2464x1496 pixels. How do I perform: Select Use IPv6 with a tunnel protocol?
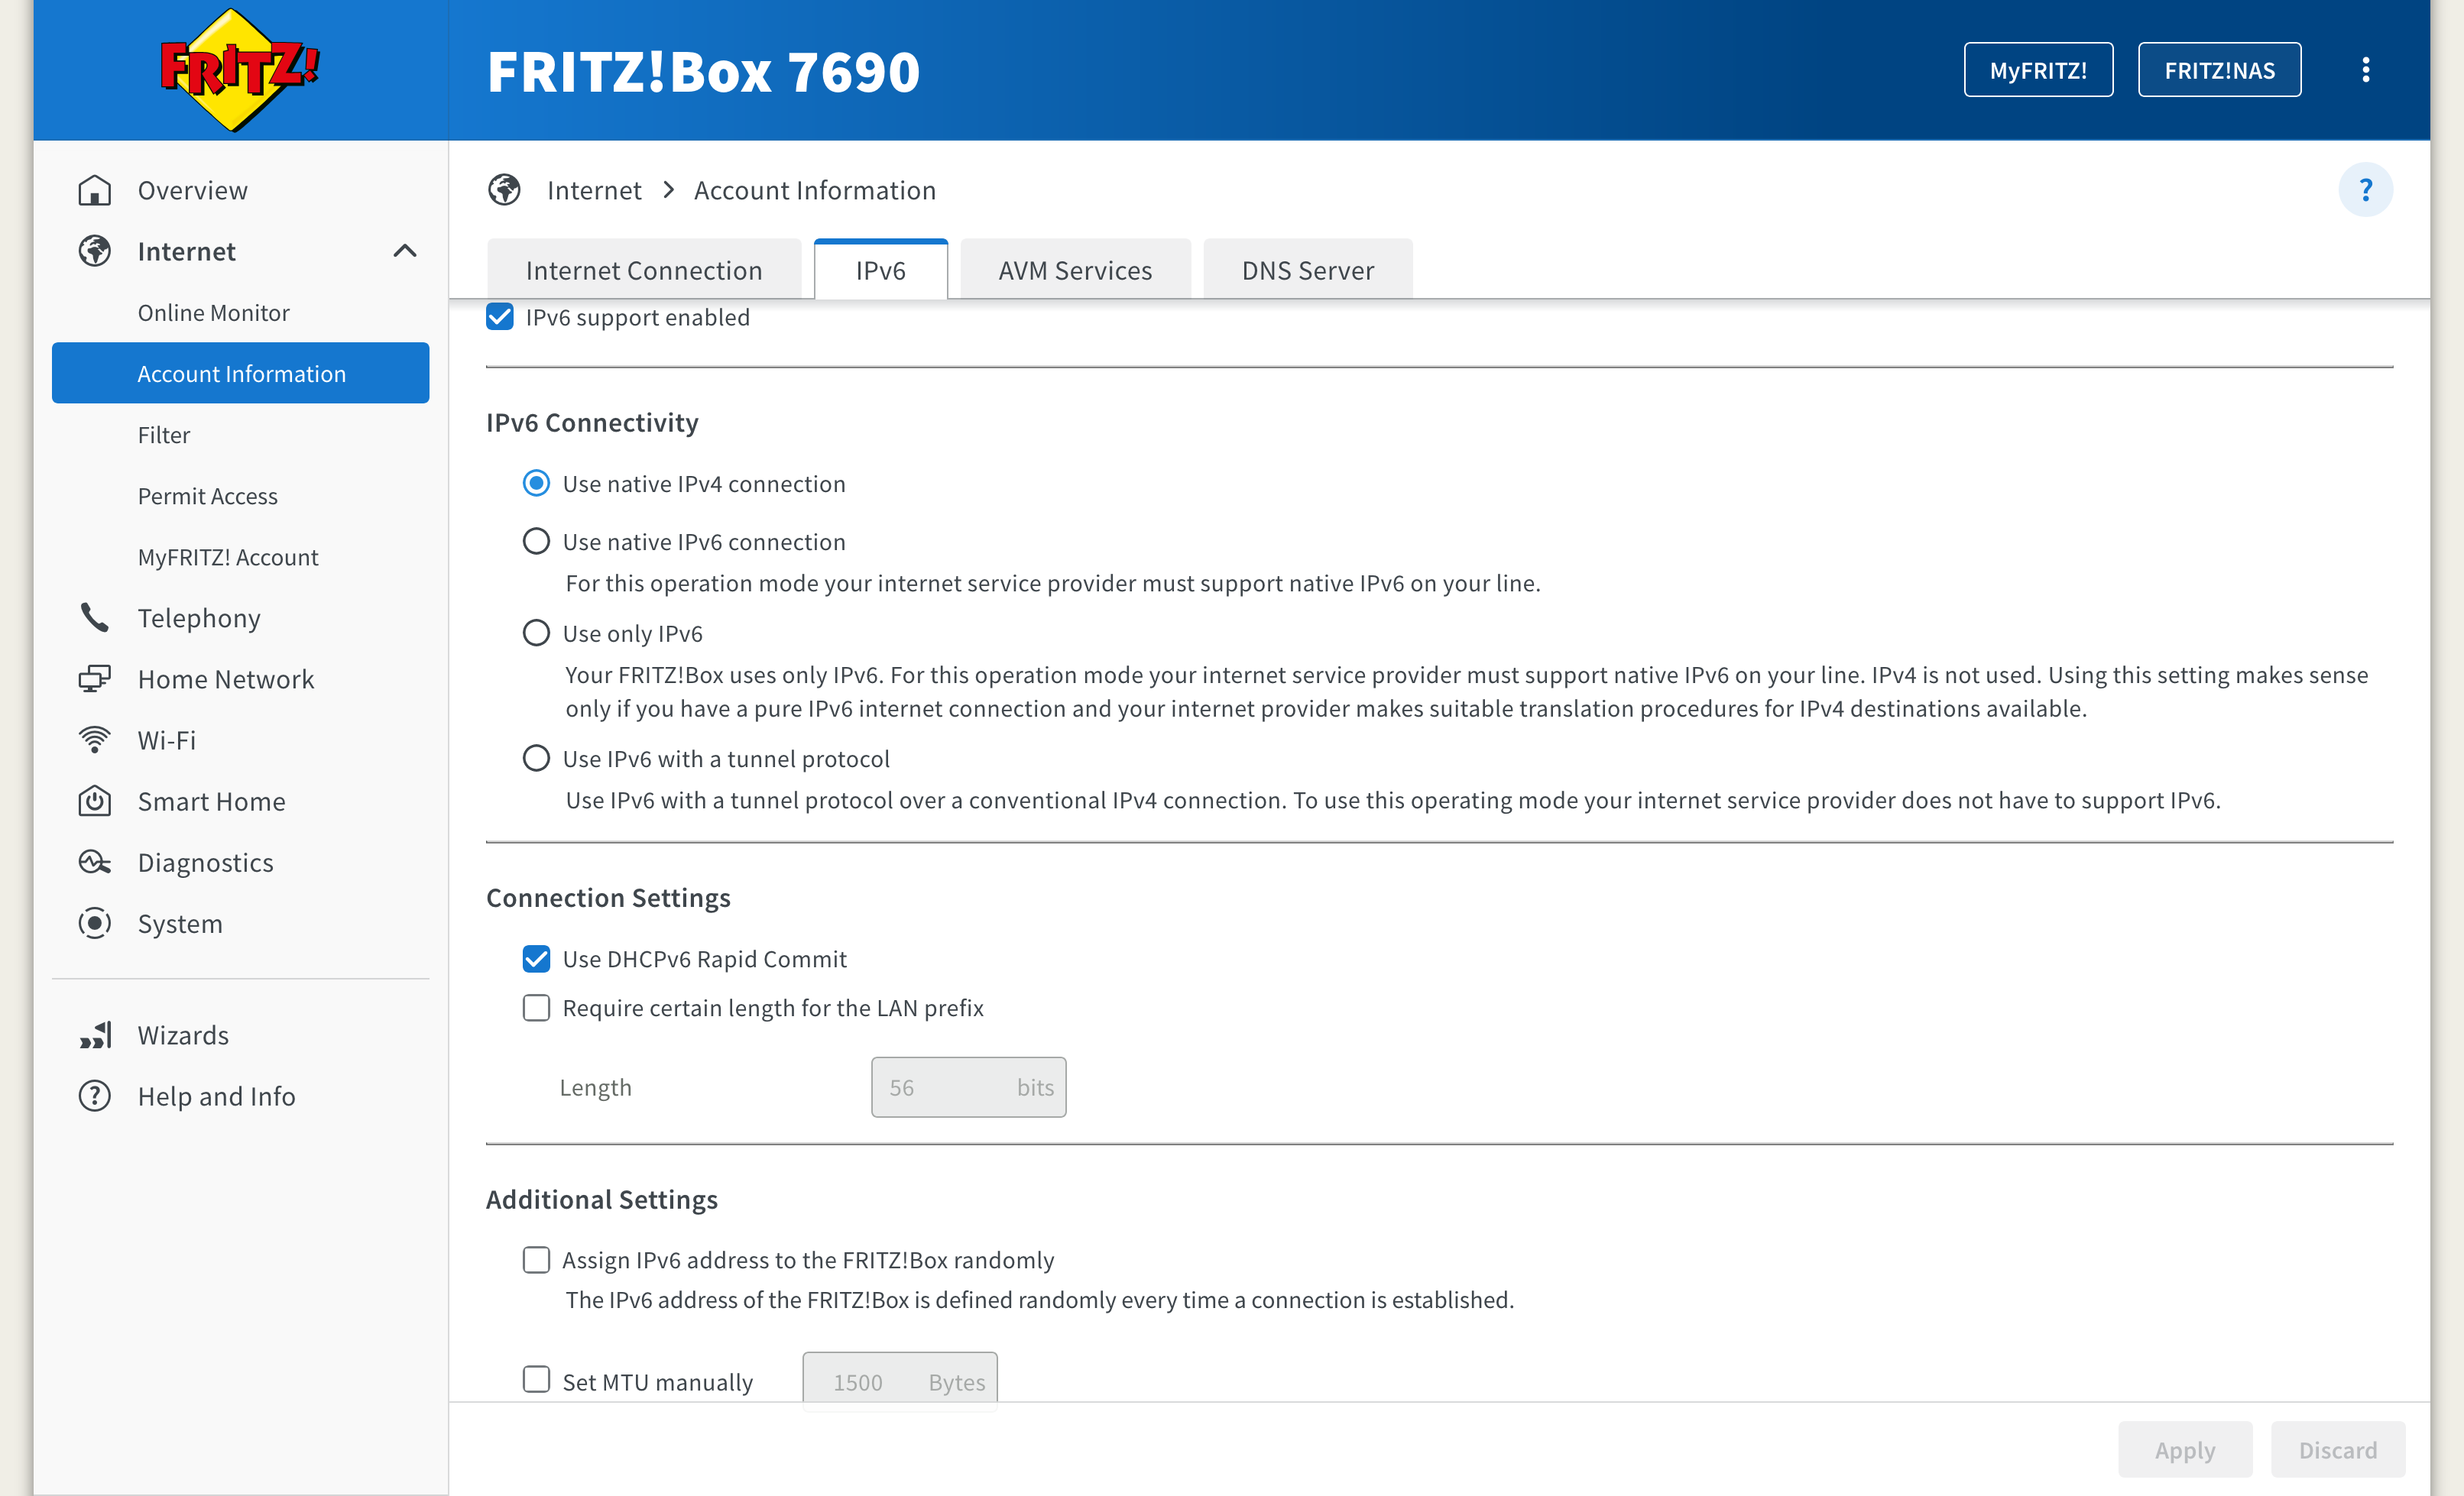pos(537,759)
